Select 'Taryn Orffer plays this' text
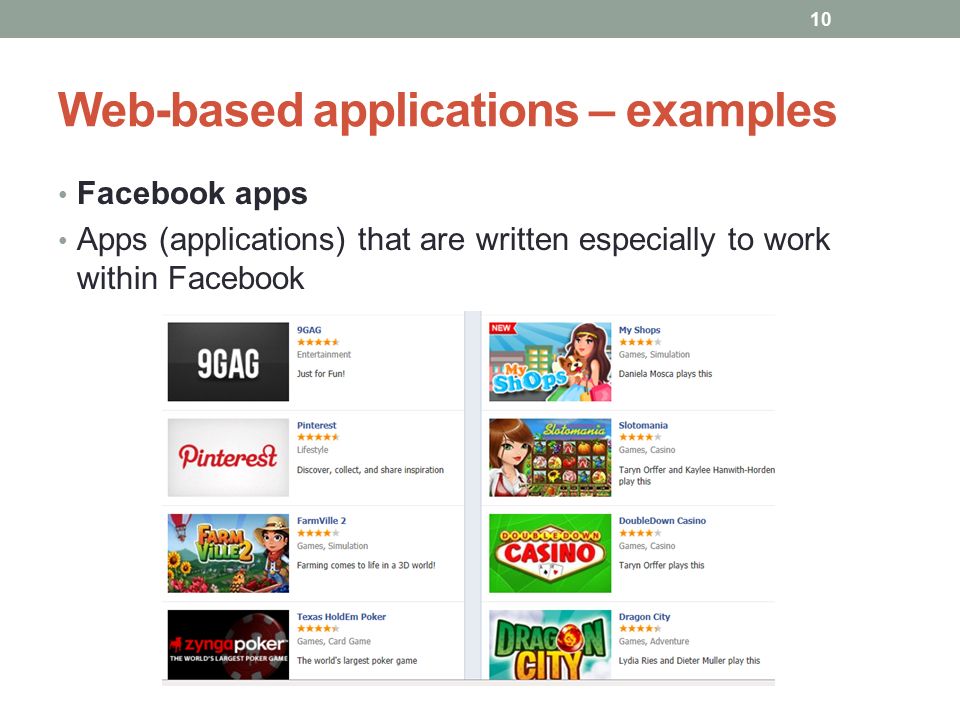The height and width of the screenshot is (720, 960). (x=661, y=566)
